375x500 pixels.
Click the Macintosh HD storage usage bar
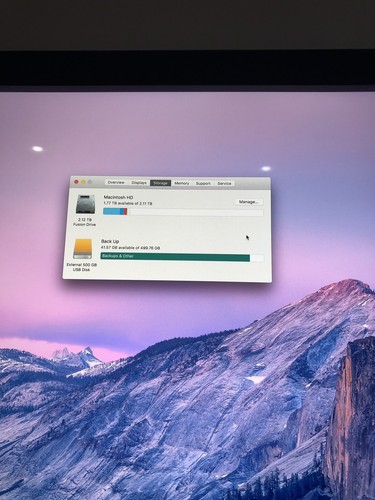tap(183, 212)
